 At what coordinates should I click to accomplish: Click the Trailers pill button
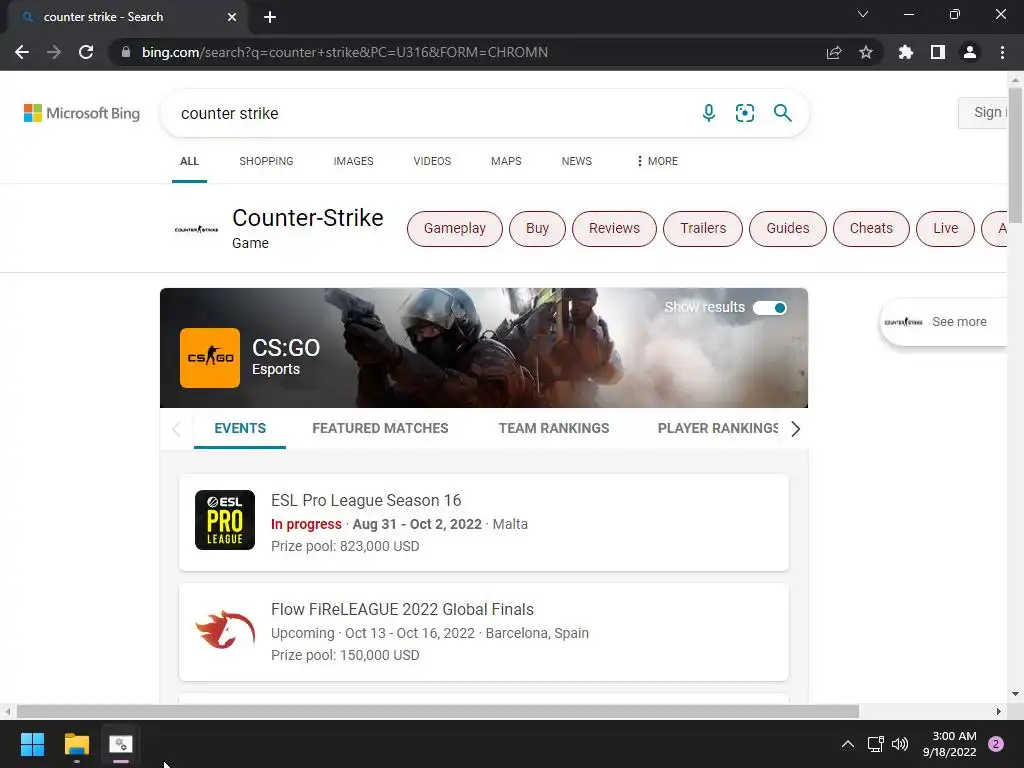coord(703,229)
